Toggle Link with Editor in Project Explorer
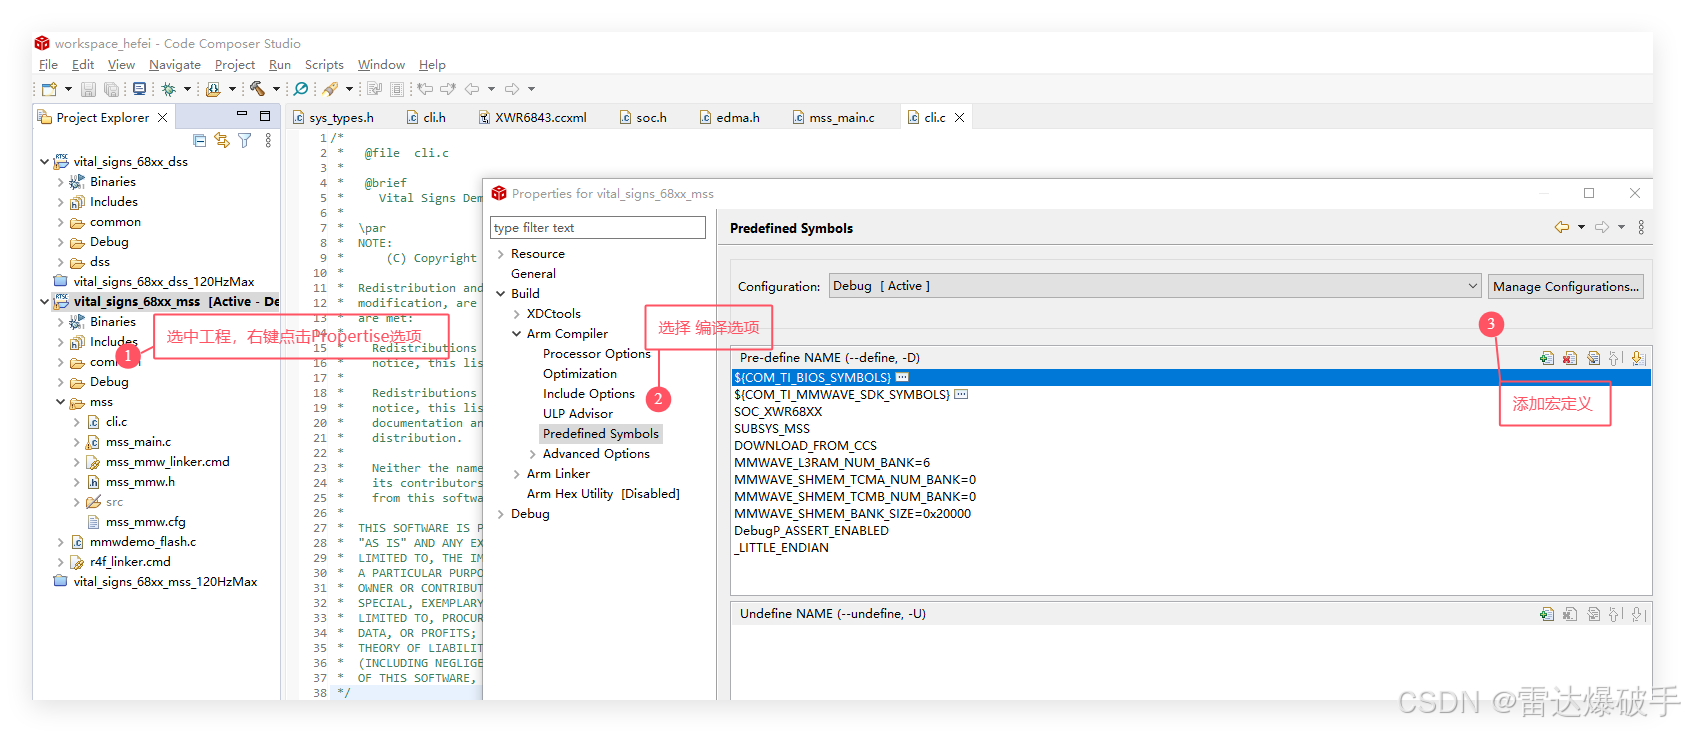 point(222,140)
